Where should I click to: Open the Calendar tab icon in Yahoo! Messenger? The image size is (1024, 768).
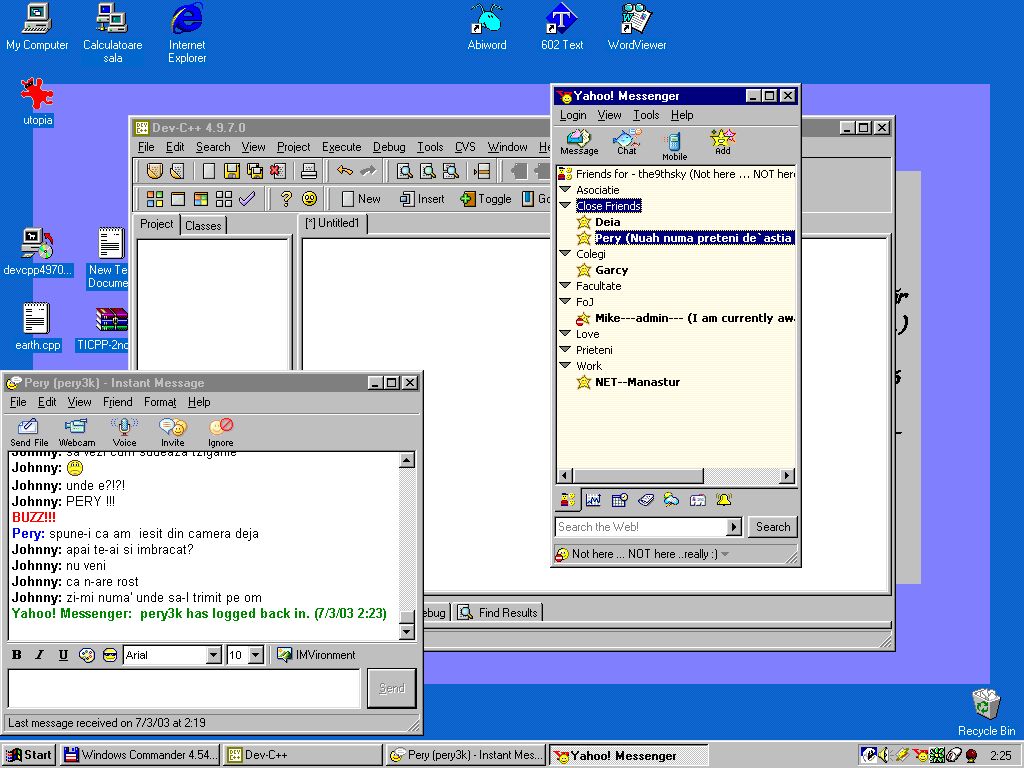coord(619,500)
